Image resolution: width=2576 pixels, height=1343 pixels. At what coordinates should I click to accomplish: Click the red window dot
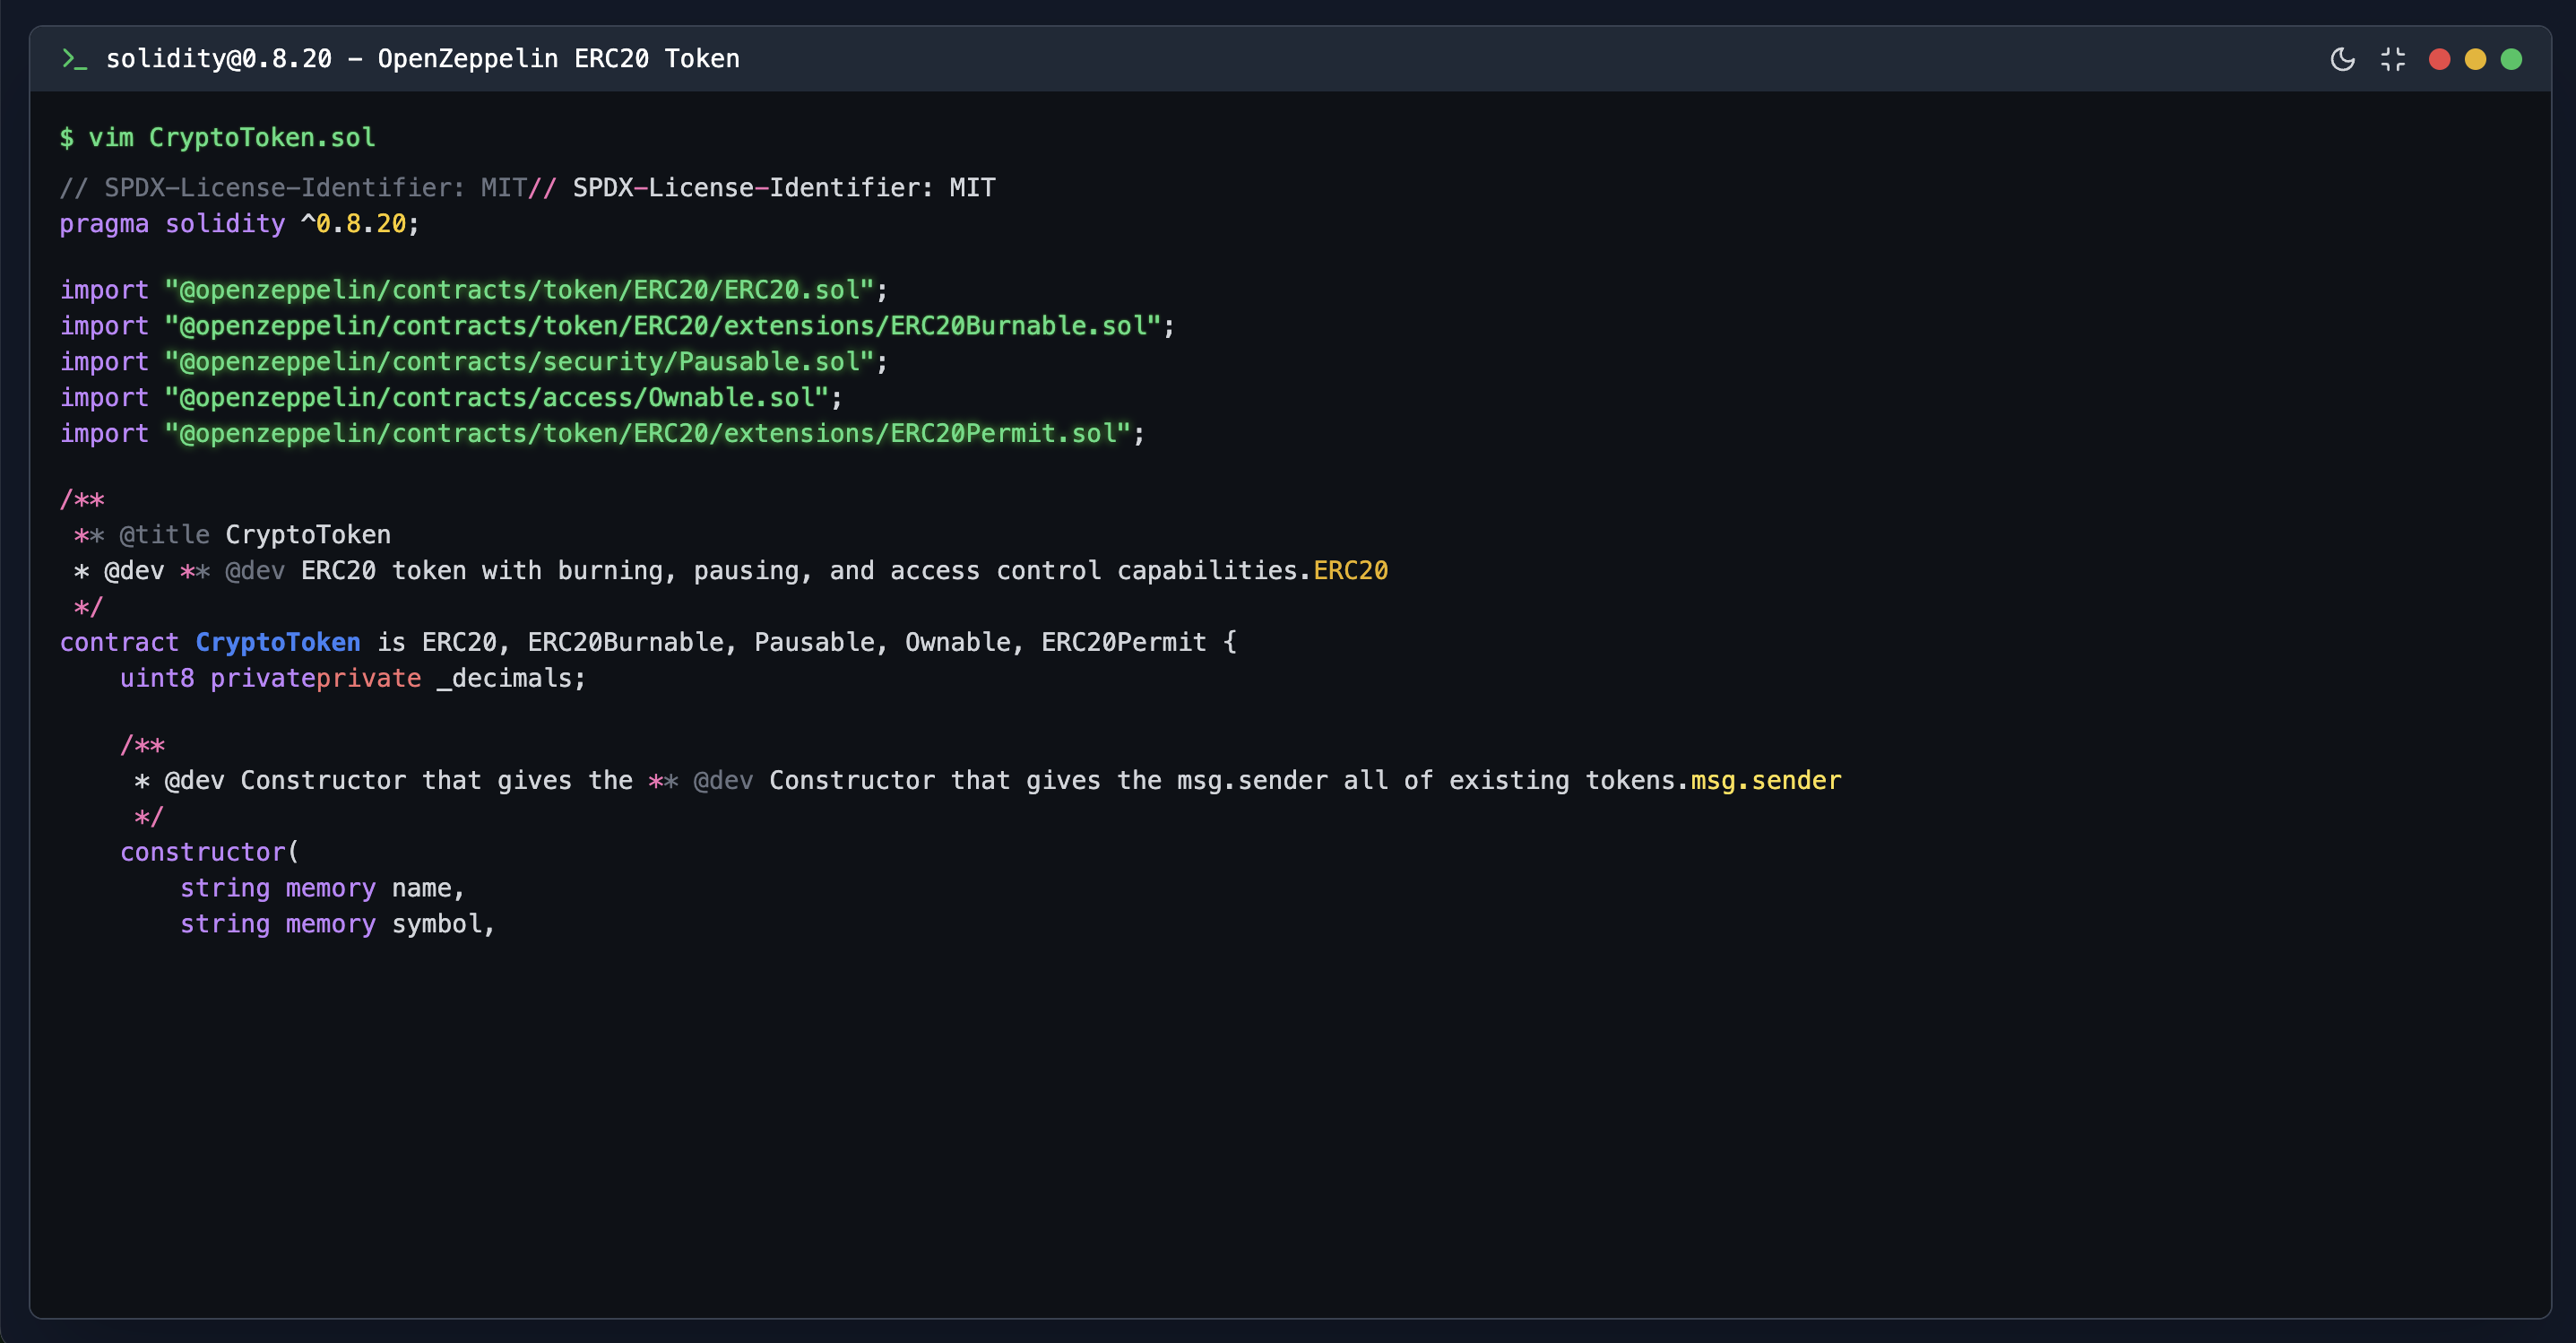(x=2439, y=59)
